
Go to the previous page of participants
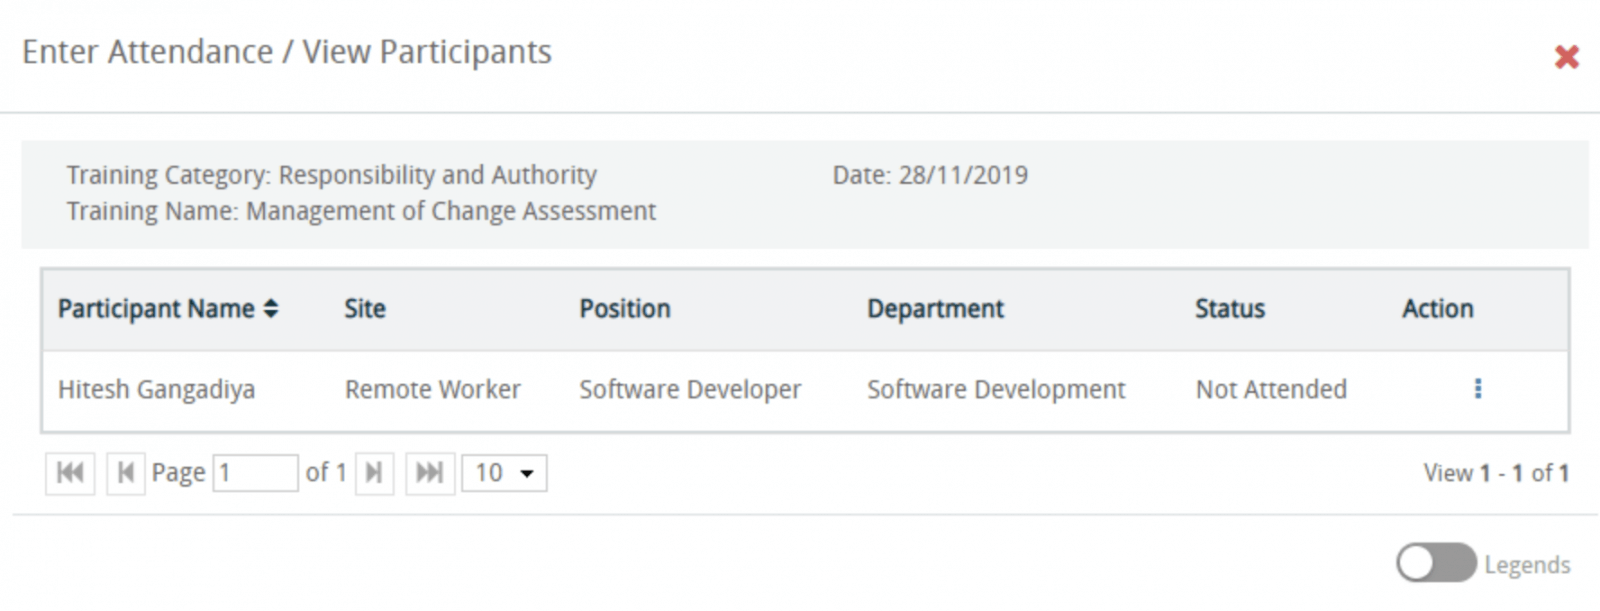click(125, 473)
